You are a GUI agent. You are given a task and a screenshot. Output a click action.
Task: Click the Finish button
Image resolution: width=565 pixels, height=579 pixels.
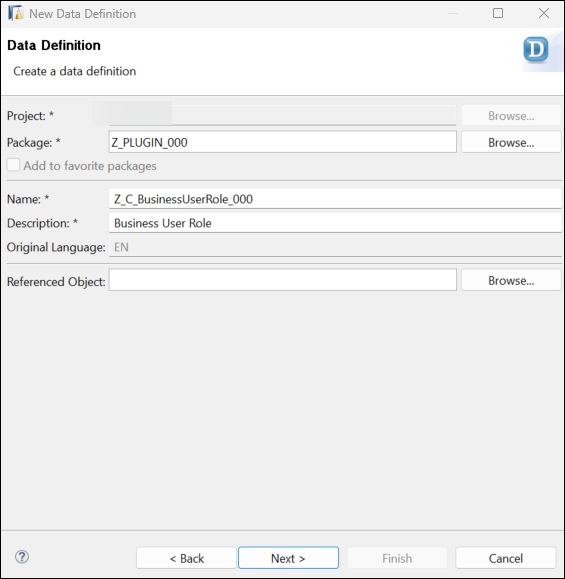point(397,558)
